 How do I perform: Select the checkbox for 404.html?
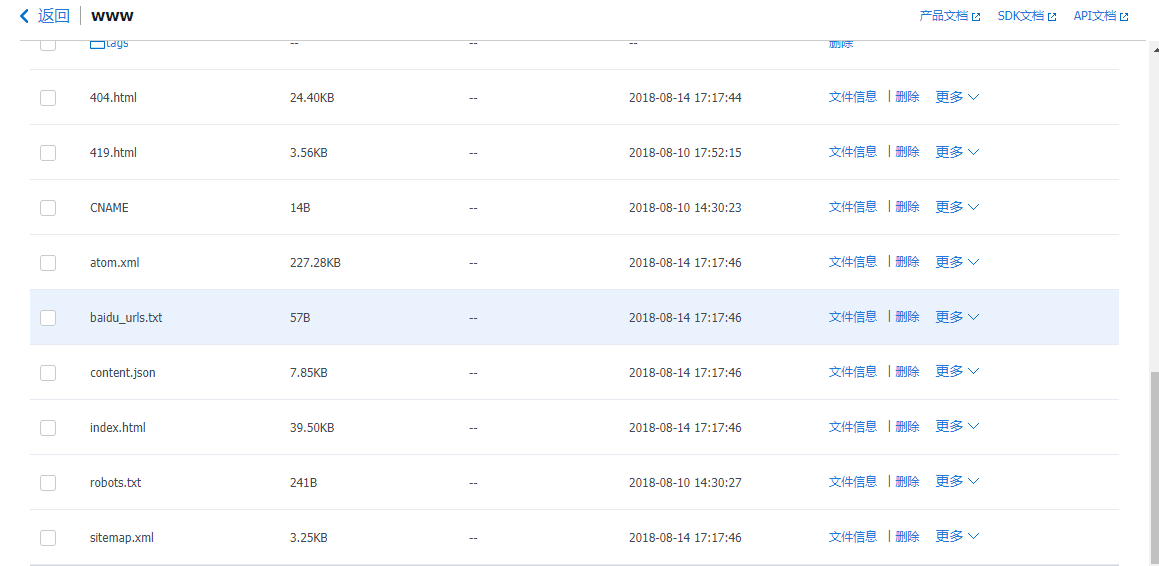coord(48,98)
